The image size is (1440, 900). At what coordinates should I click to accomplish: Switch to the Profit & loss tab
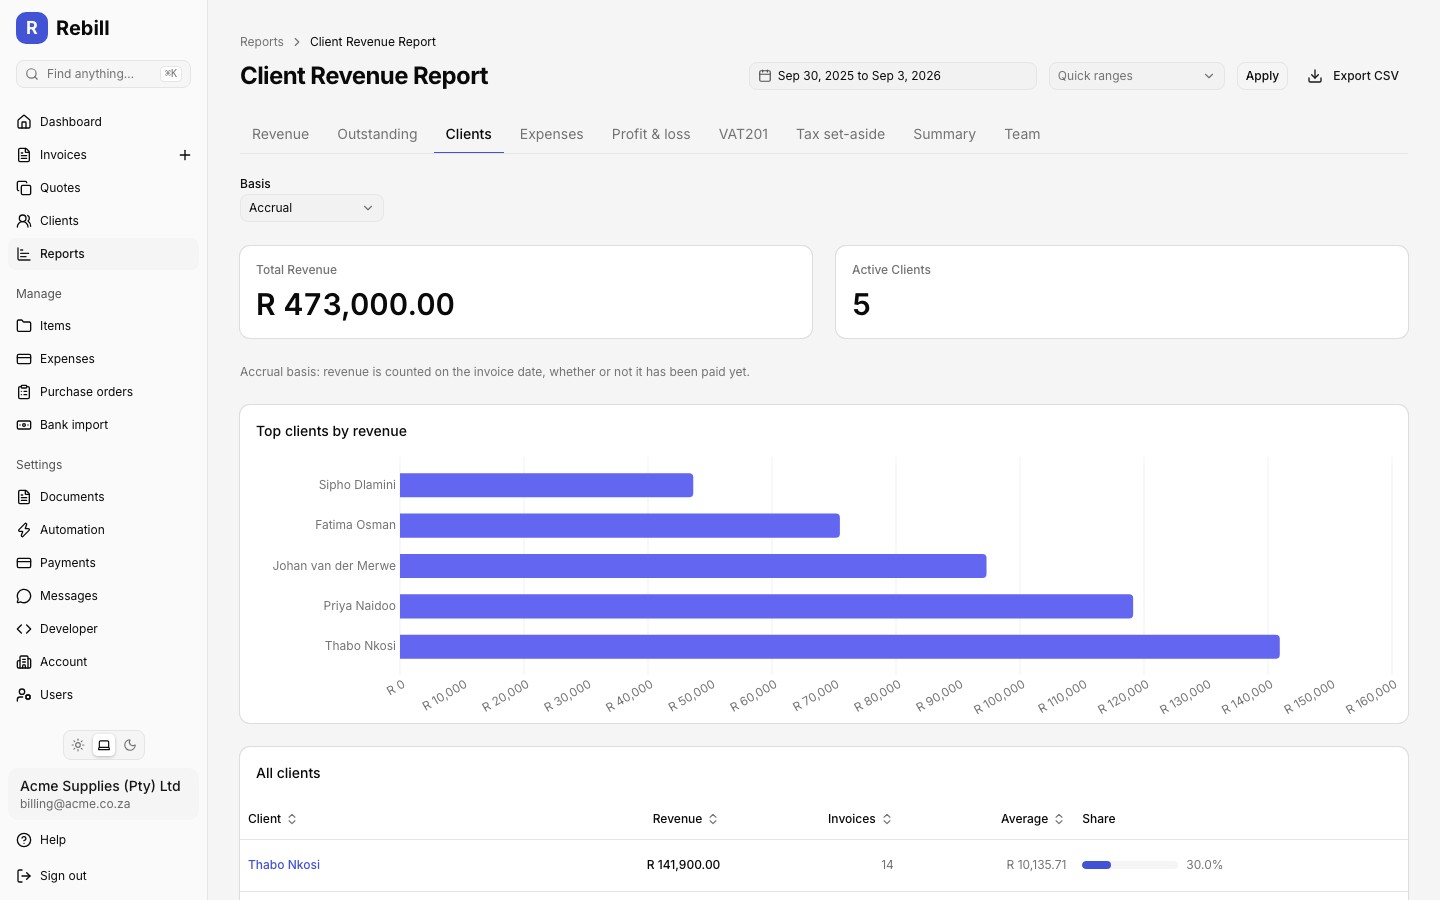click(x=651, y=134)
